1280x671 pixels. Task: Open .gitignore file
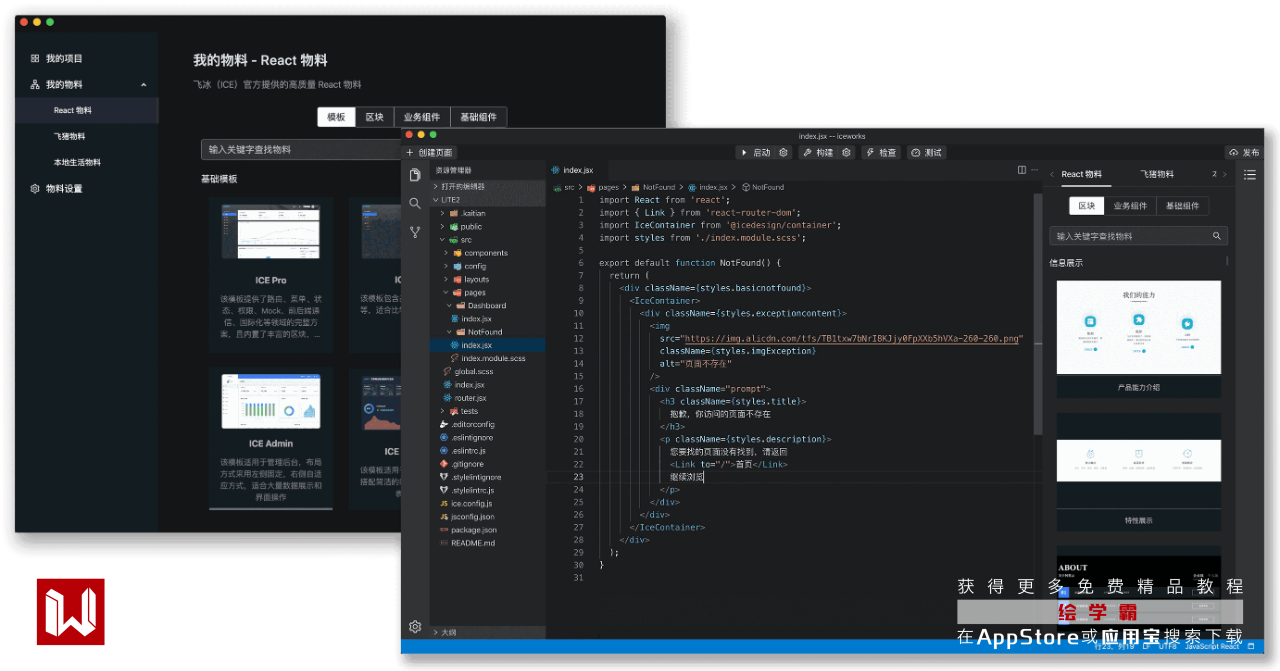488,464
